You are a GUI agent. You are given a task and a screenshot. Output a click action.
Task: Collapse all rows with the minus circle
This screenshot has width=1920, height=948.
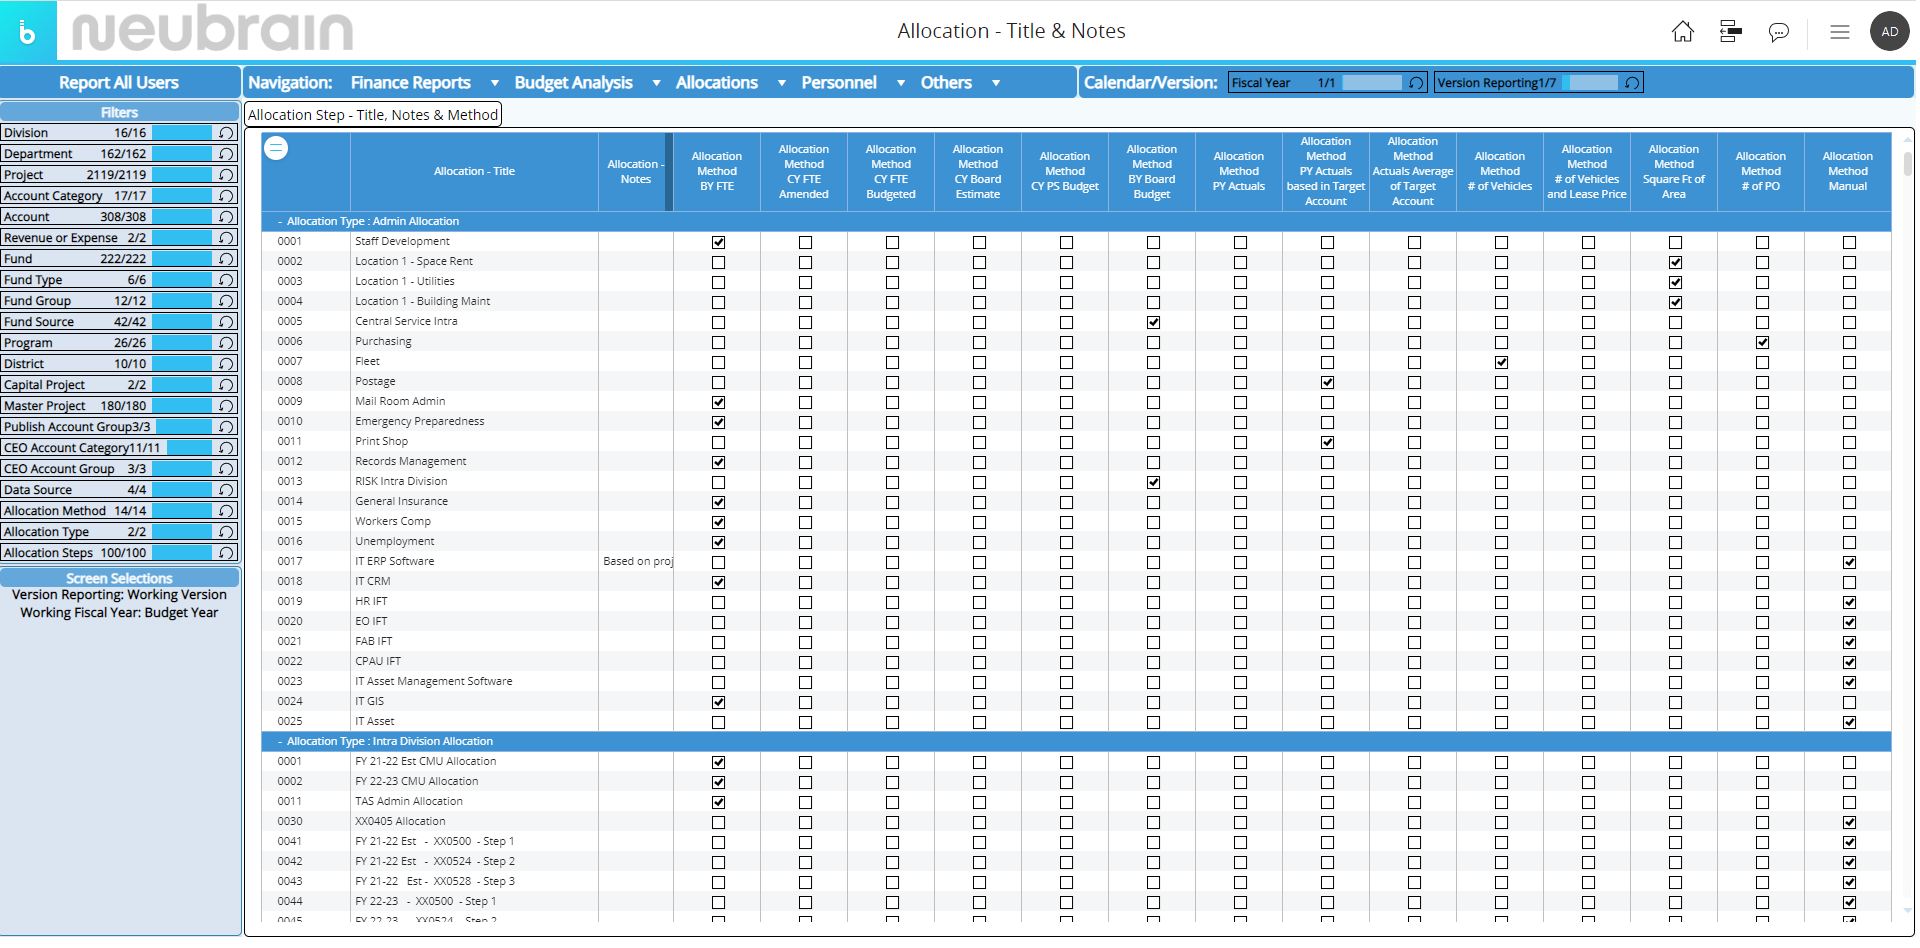tap(276, 148)
